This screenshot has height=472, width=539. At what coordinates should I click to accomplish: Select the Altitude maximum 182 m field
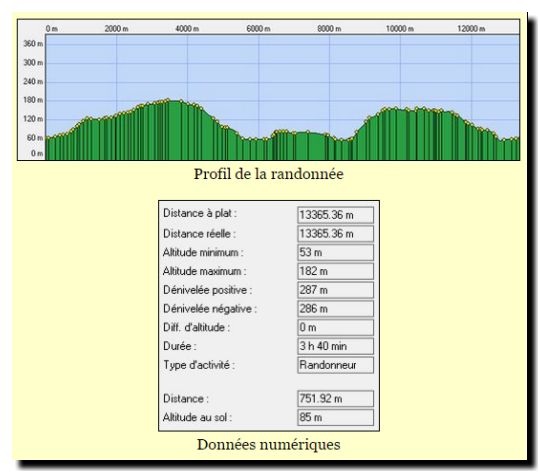(335, 271)
